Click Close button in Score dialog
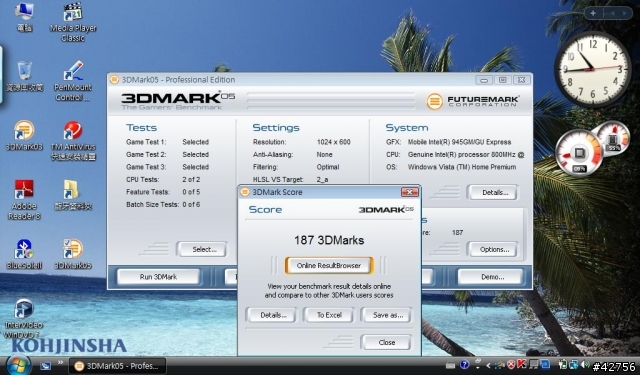This screenshot has width=640, height=375. (387, 342)
